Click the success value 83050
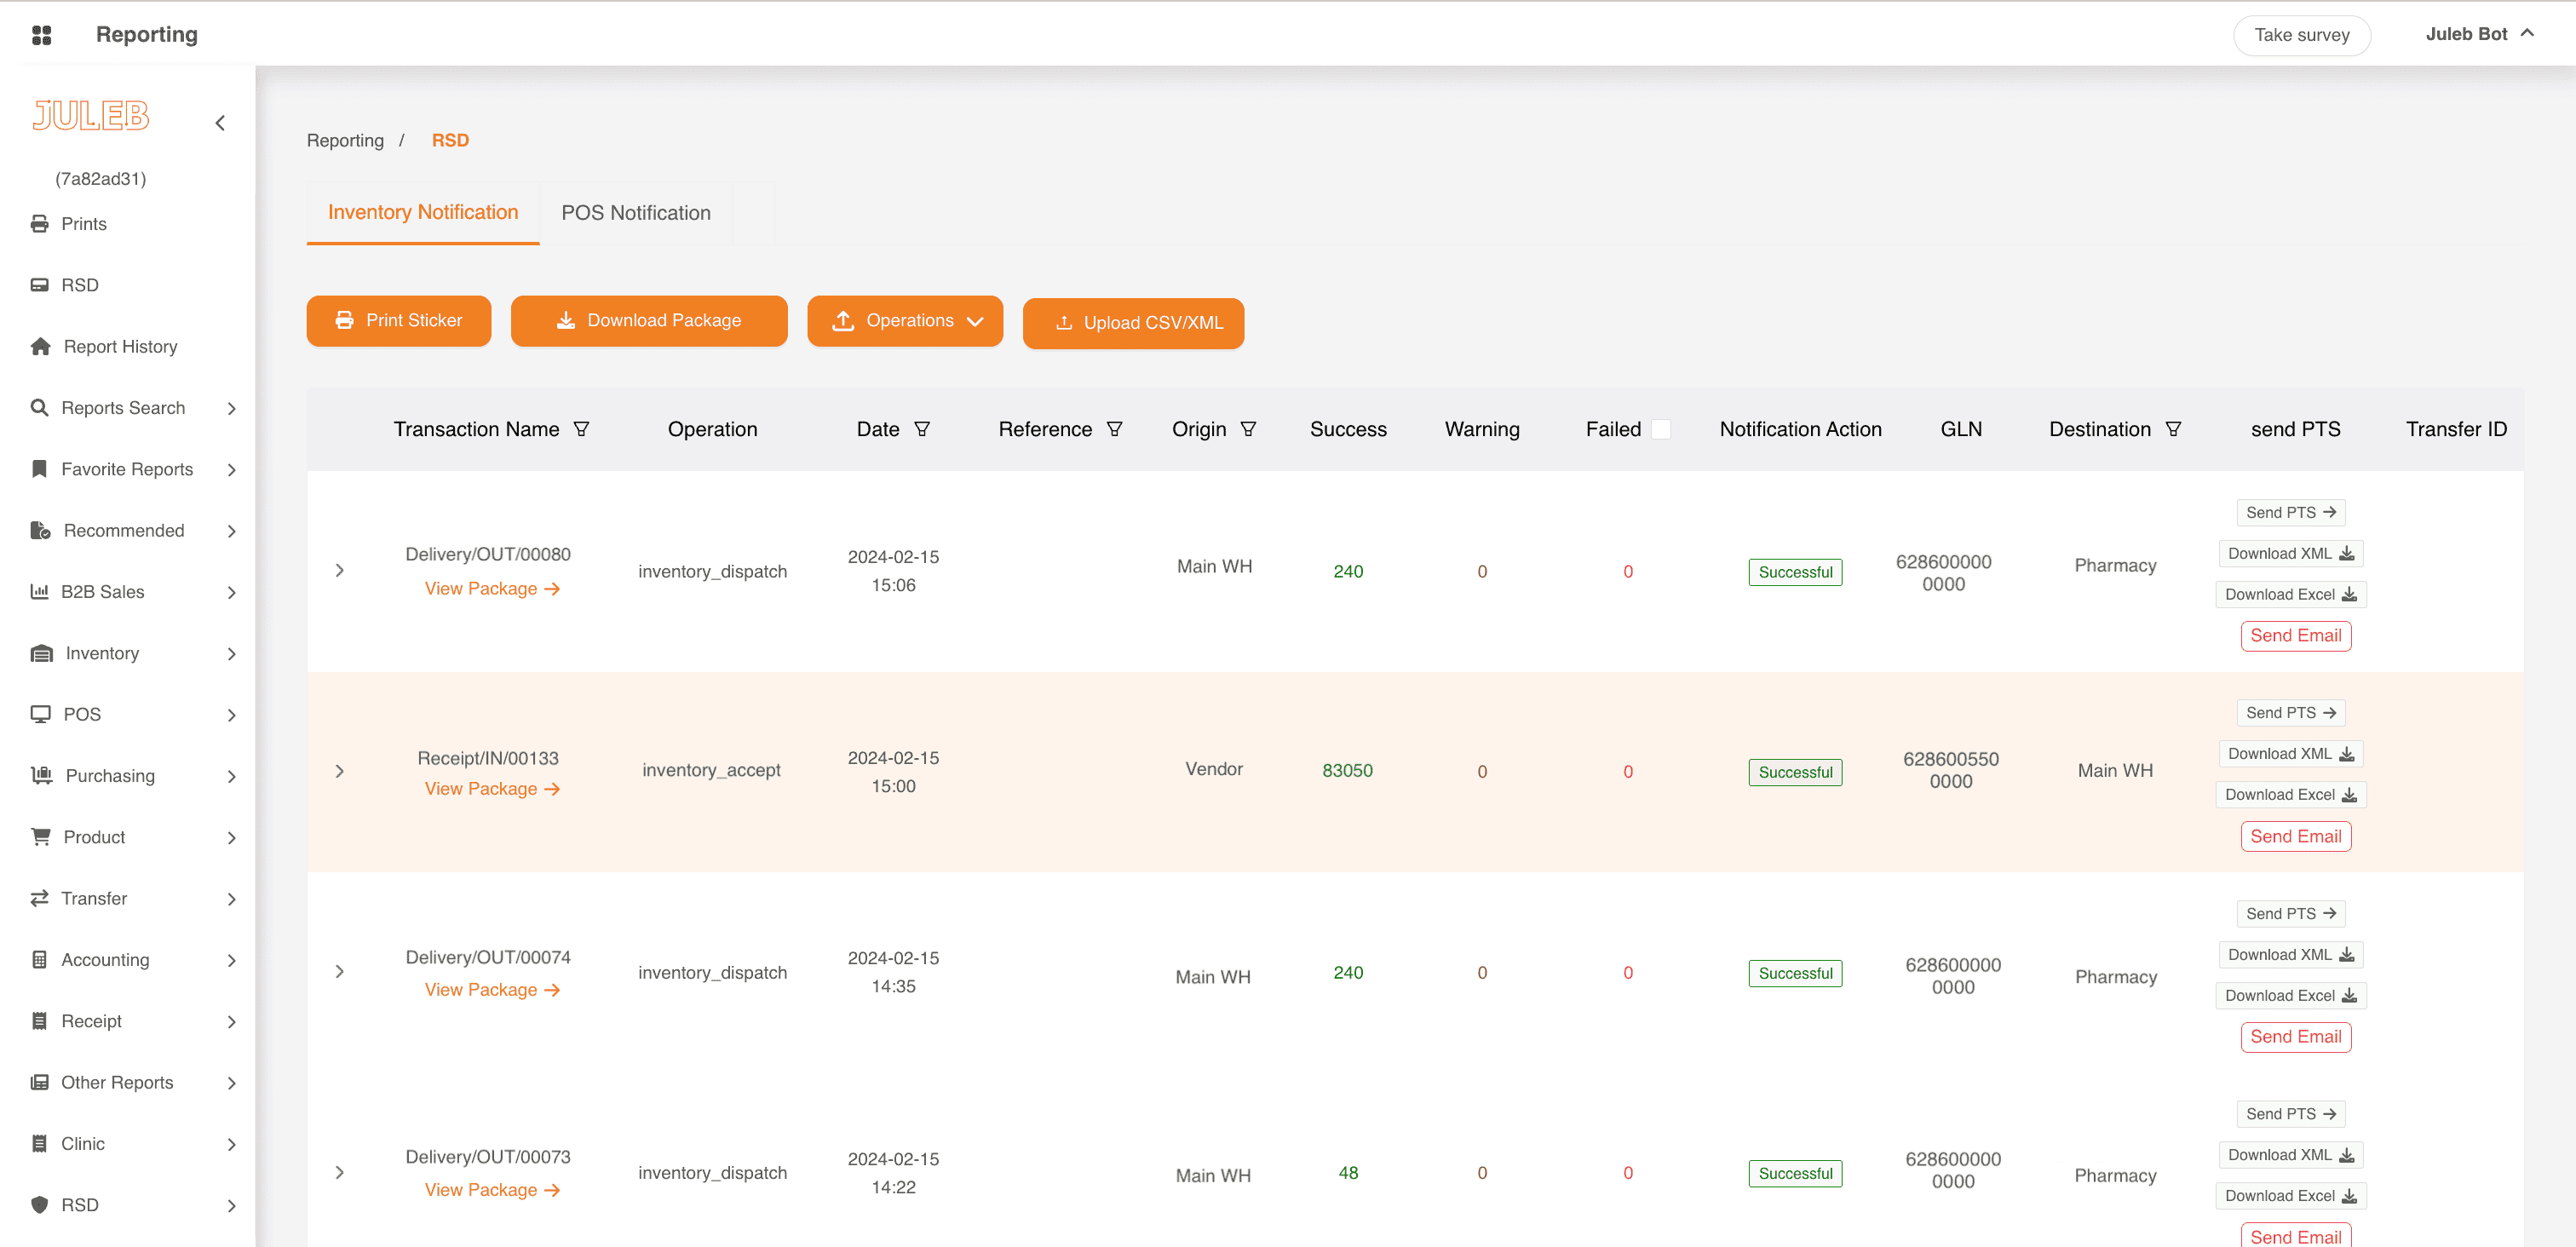This screenshot has width=2576, height=1247. [1347, 770]
